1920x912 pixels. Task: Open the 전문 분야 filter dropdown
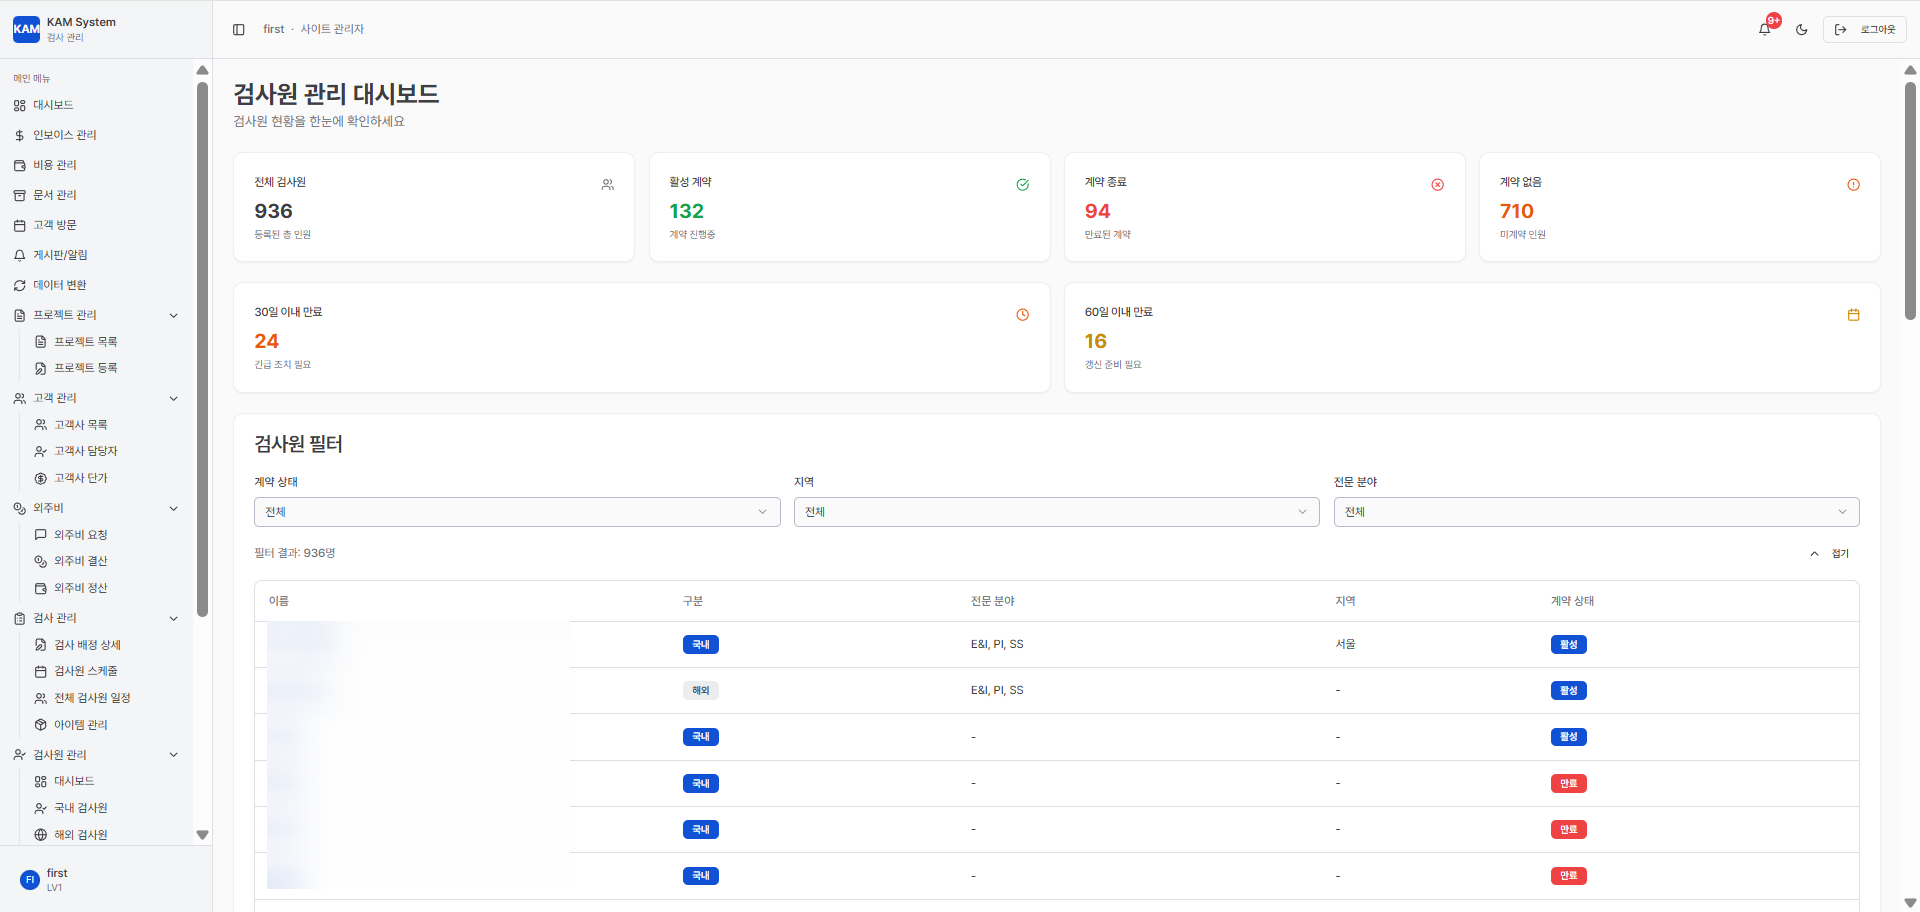coord(1596,512)
